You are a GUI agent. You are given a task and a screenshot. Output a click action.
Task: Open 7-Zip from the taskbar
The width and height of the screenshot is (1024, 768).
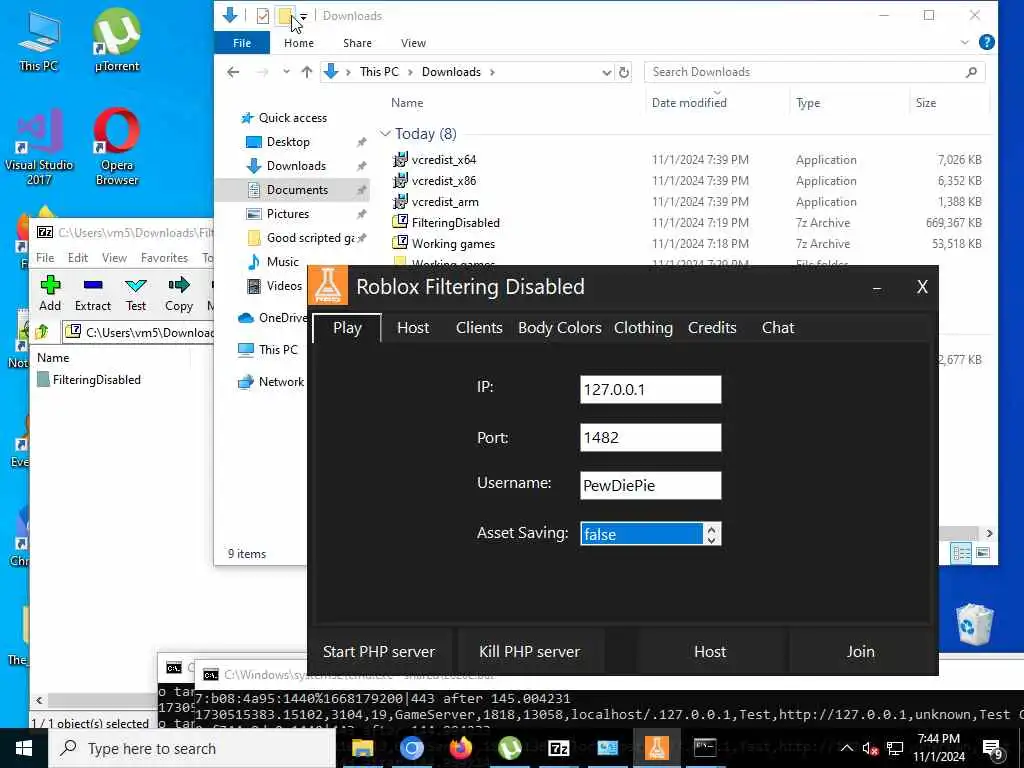pos(558,748)
